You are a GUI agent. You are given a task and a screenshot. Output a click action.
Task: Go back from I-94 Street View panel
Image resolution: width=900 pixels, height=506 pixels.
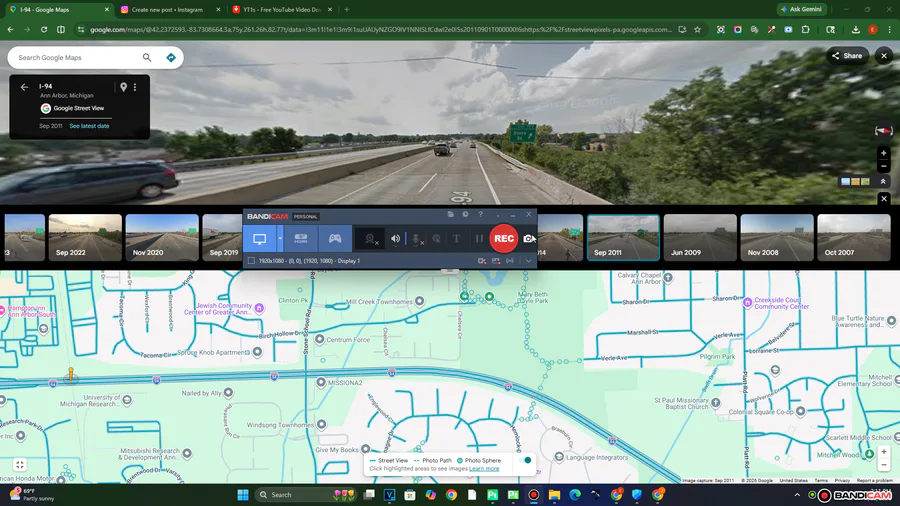click(x=24, y=87)
